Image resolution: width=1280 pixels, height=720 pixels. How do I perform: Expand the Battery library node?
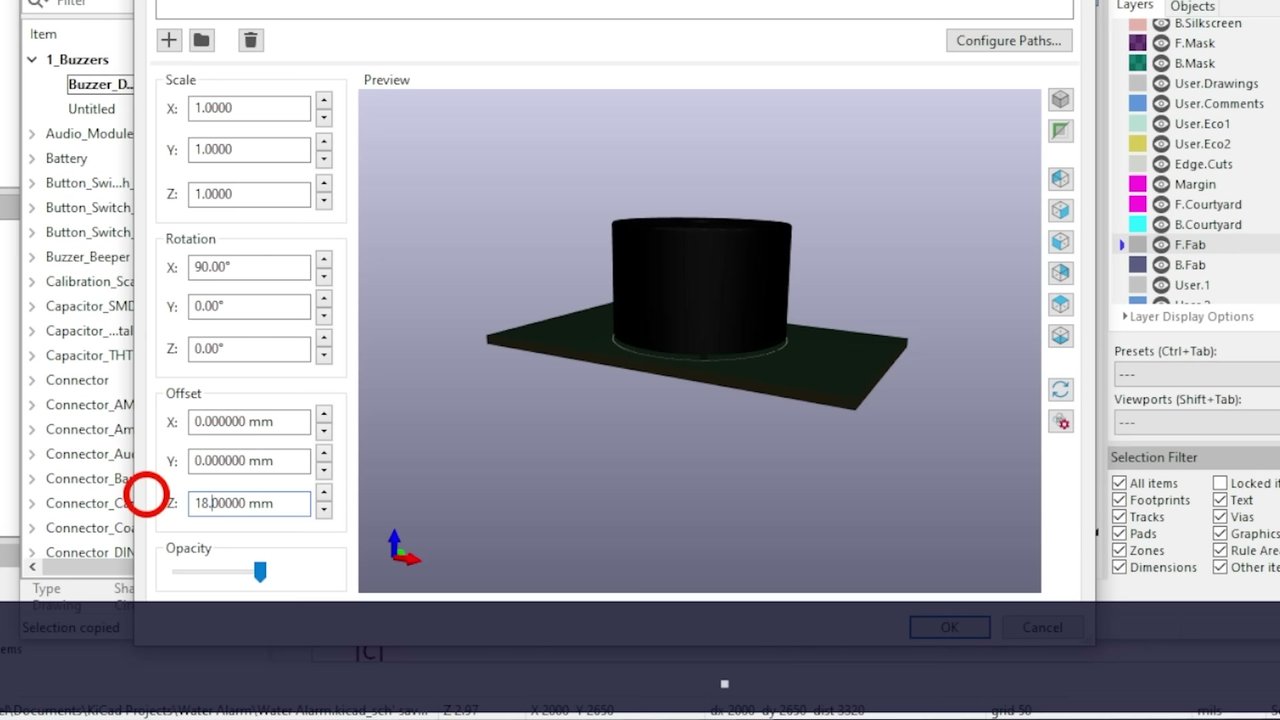pos(32,158)
